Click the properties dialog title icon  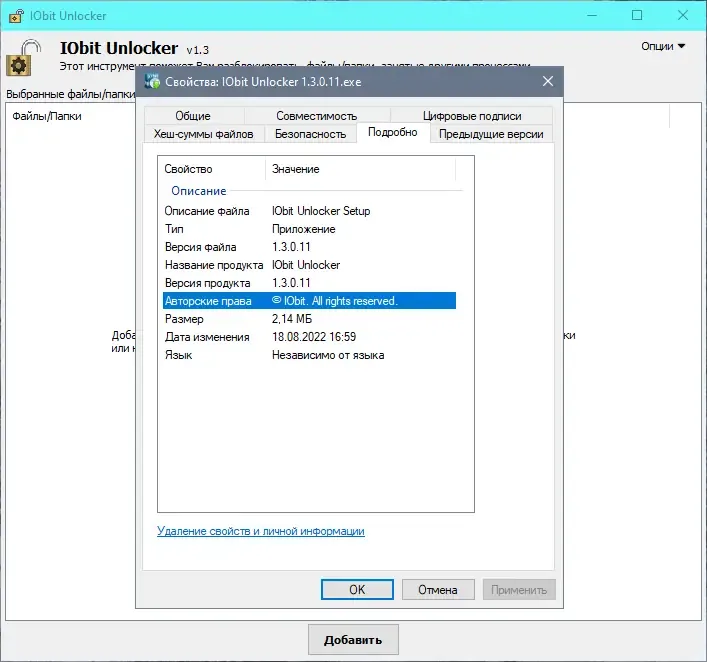(x=152, y=82)
